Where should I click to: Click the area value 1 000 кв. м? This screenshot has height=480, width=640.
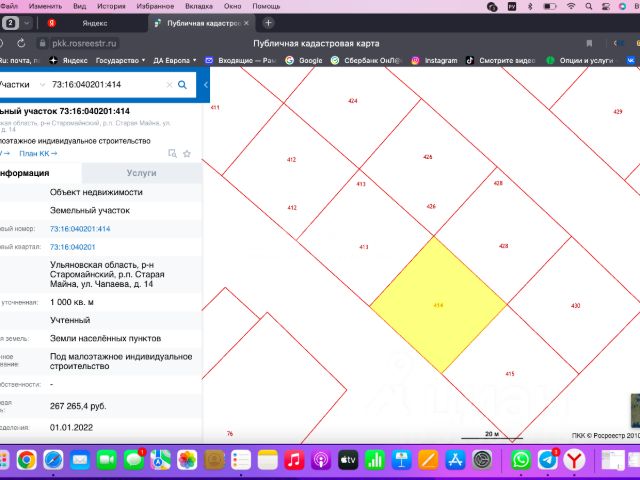[x=72, y=302]
